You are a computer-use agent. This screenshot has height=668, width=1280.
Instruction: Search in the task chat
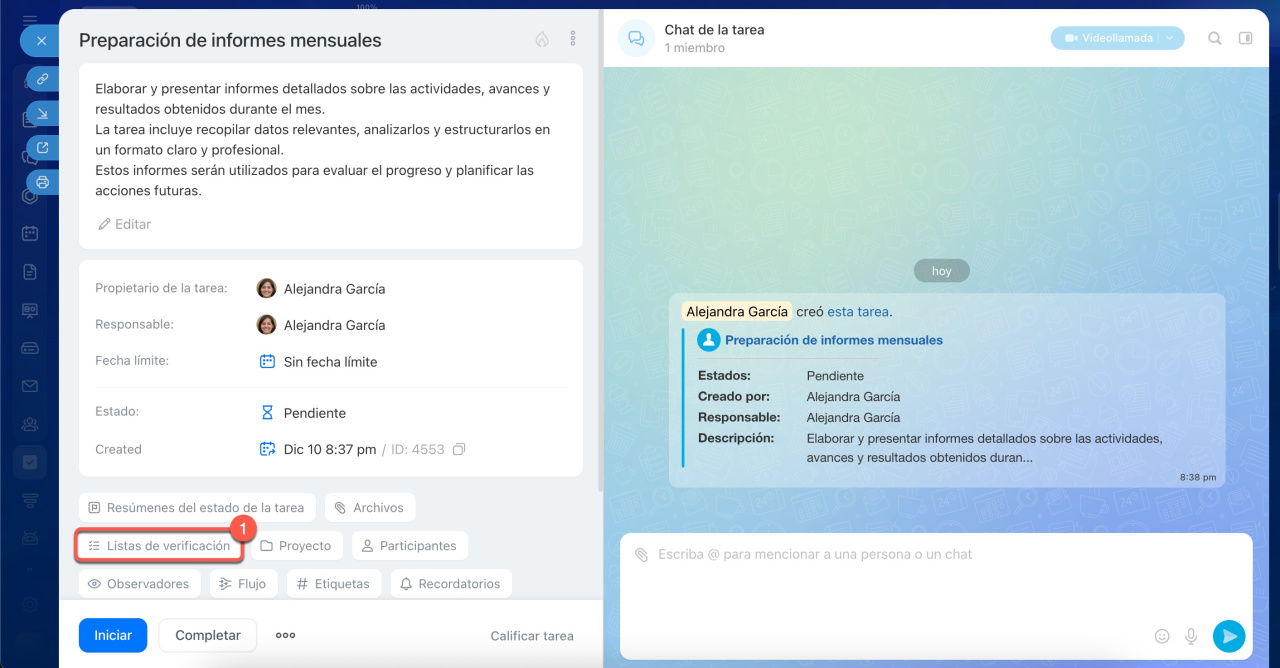1214,39
